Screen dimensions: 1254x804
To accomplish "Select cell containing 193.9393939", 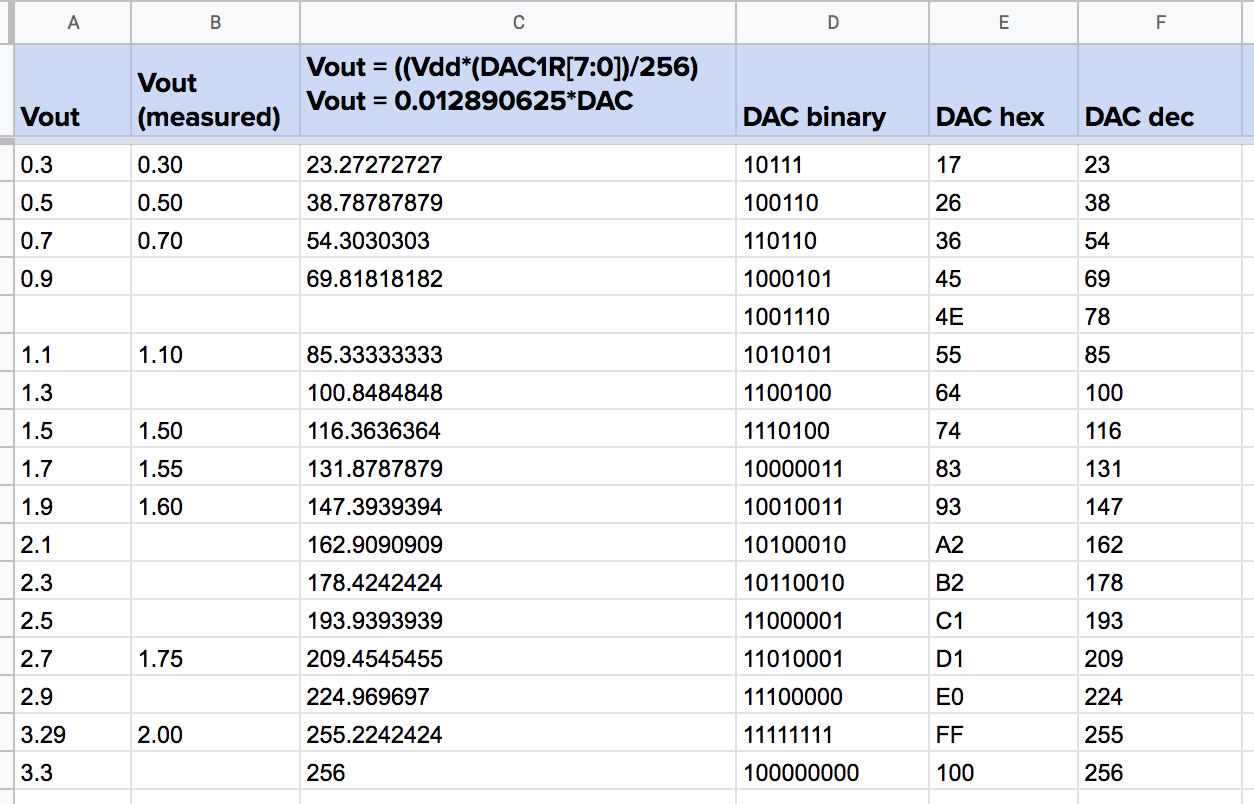I will click(518, 621).
